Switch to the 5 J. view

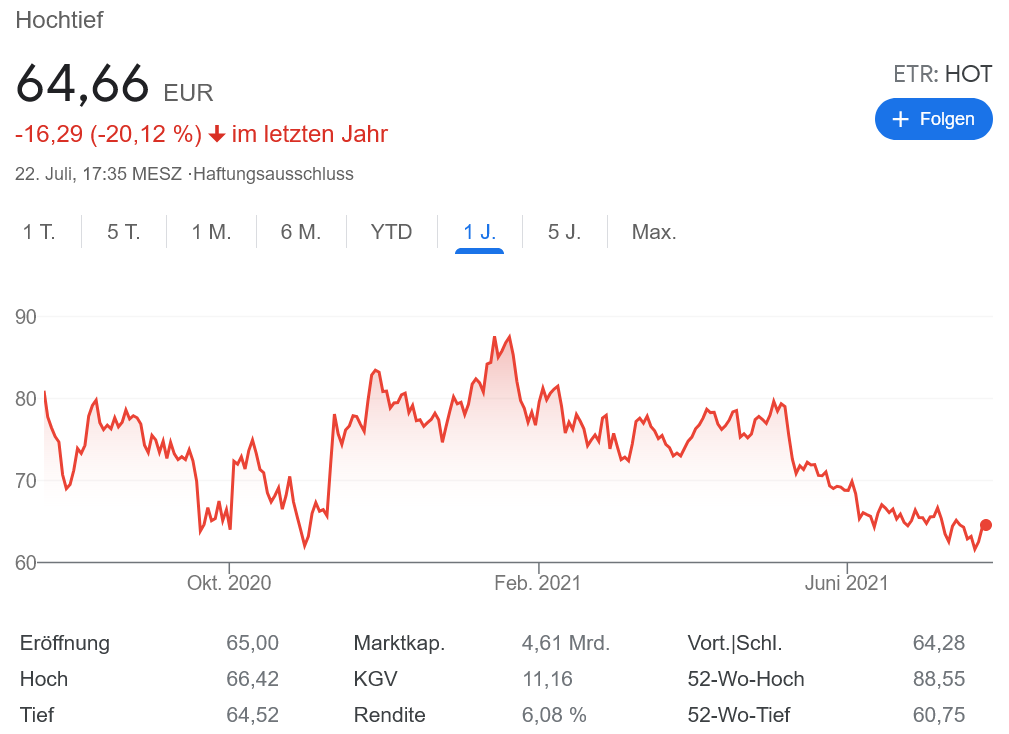564,232
